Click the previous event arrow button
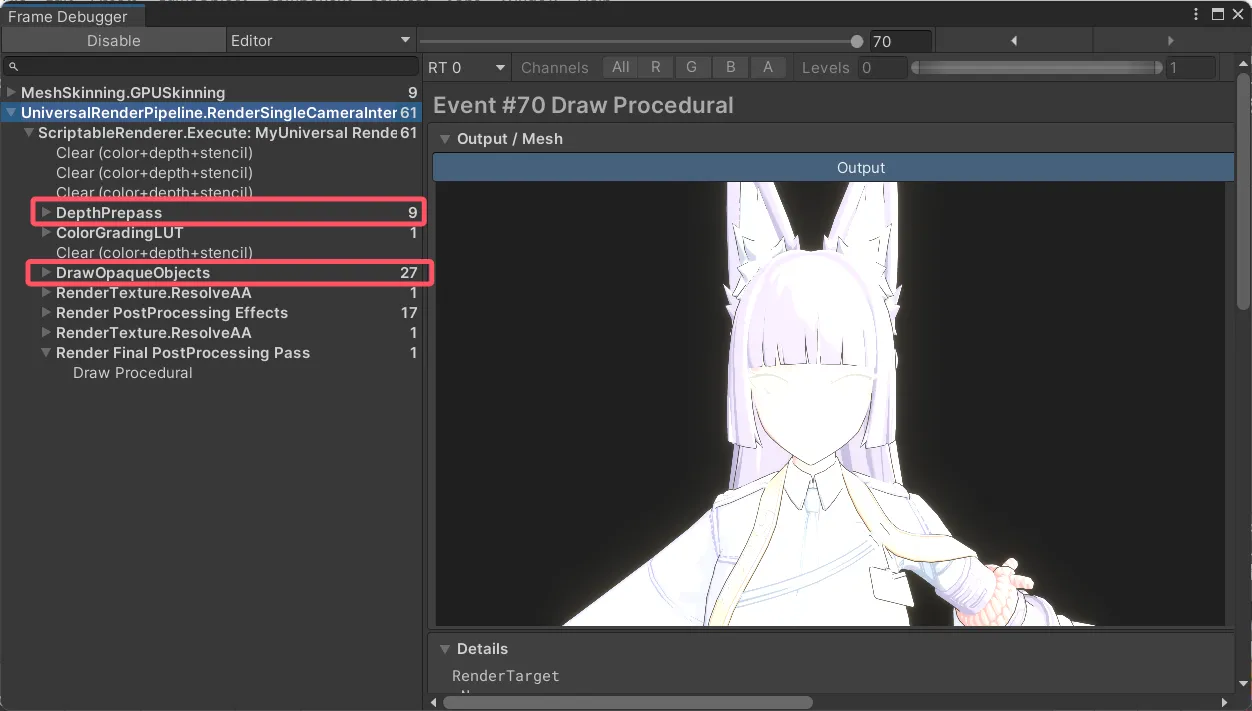Screen dimensions: 1252x711 pos(1013,41)
